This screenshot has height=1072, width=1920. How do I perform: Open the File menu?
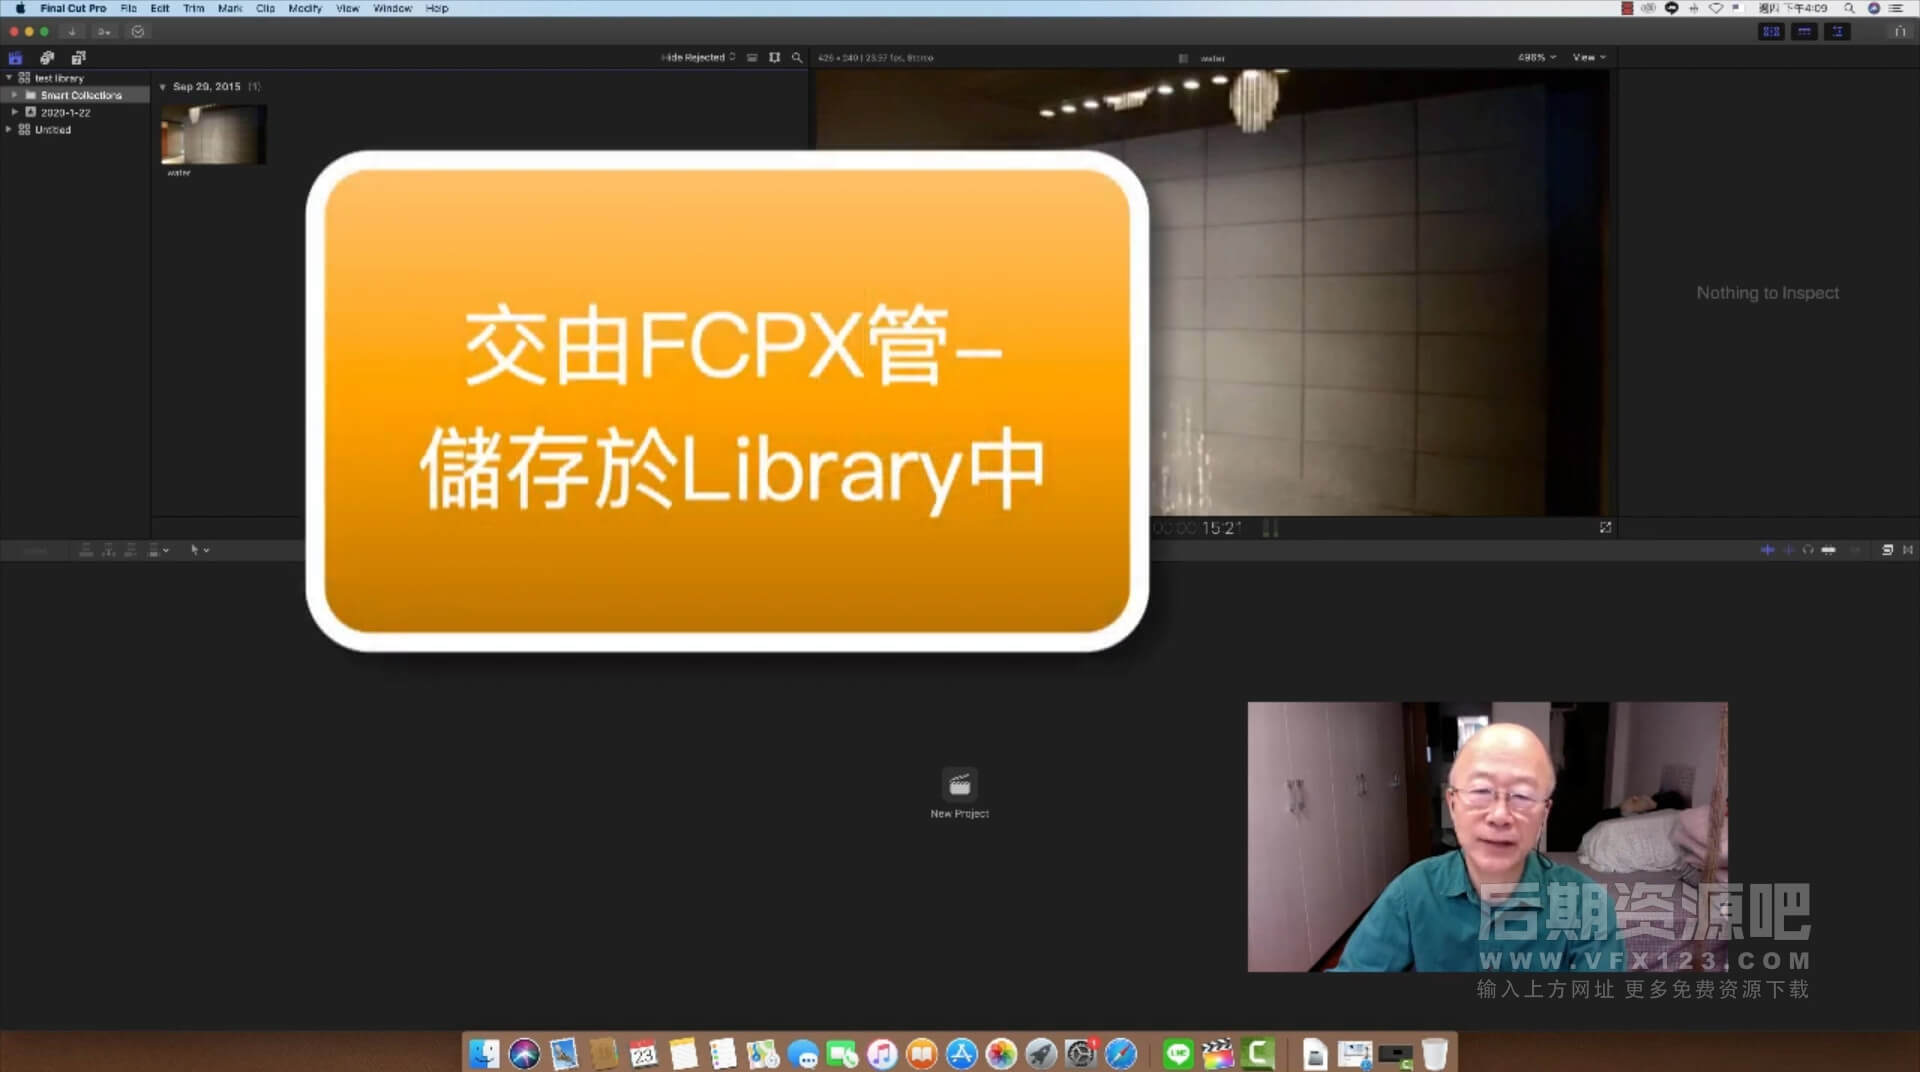click(128, 8)
